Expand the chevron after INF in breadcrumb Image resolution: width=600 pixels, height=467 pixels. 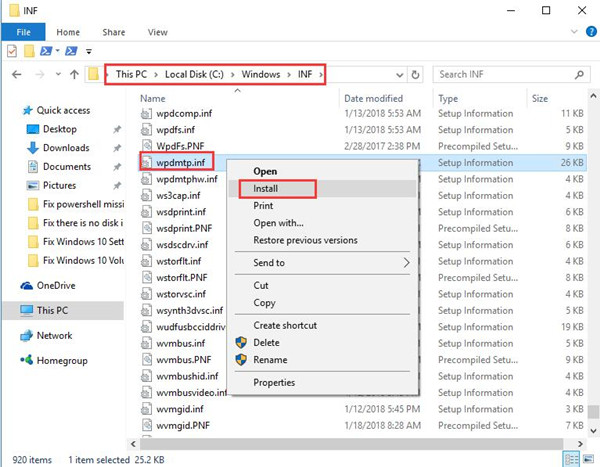[x=321, y=75]
